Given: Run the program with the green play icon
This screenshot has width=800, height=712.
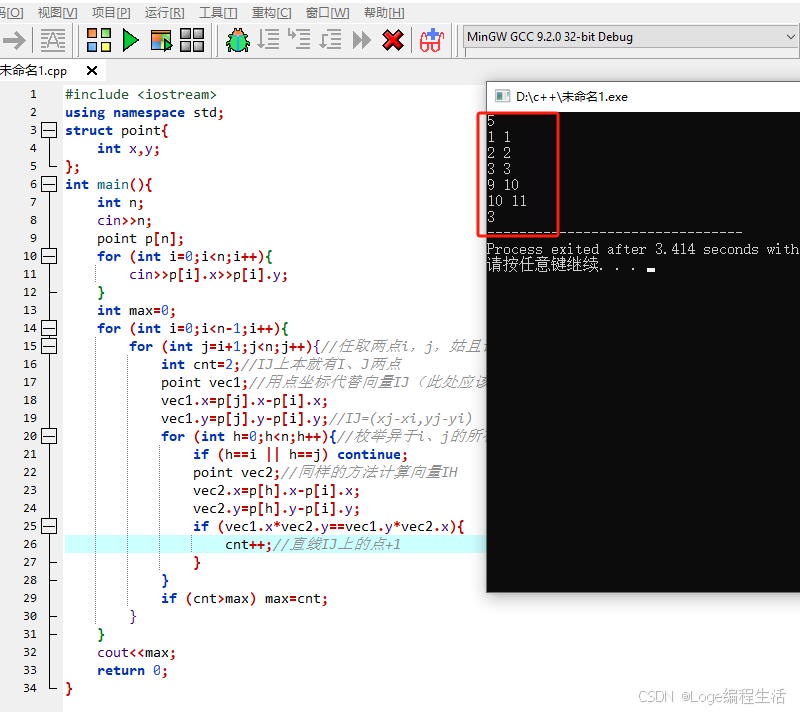Looking at the screenshot, I should click(131, 40).
